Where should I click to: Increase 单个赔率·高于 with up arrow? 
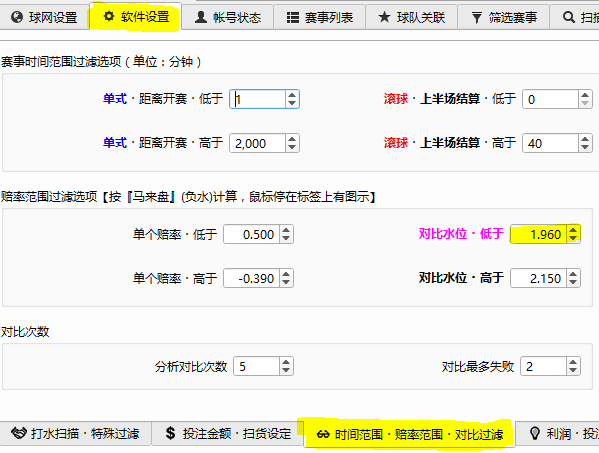pyautogui.click(x=286, y=274)
